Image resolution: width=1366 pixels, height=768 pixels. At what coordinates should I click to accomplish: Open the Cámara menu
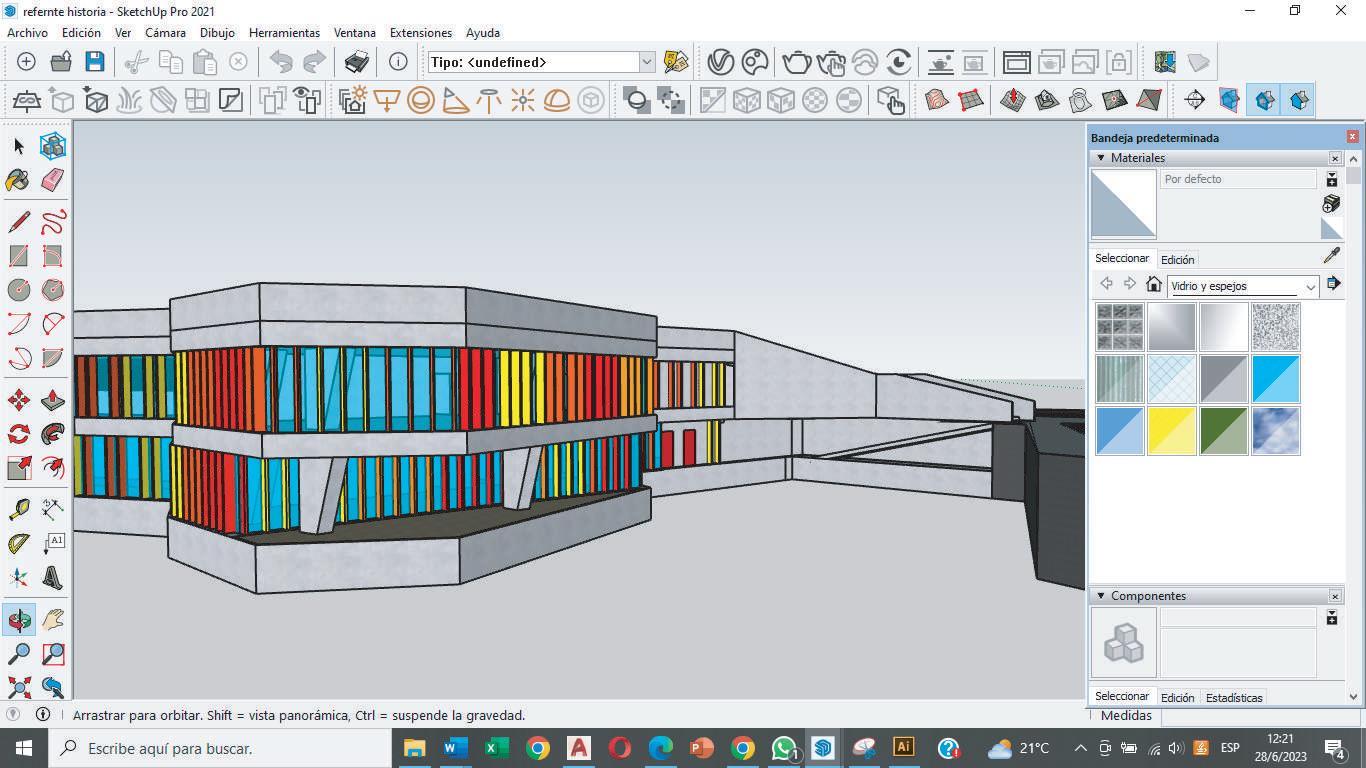point(165,33)
